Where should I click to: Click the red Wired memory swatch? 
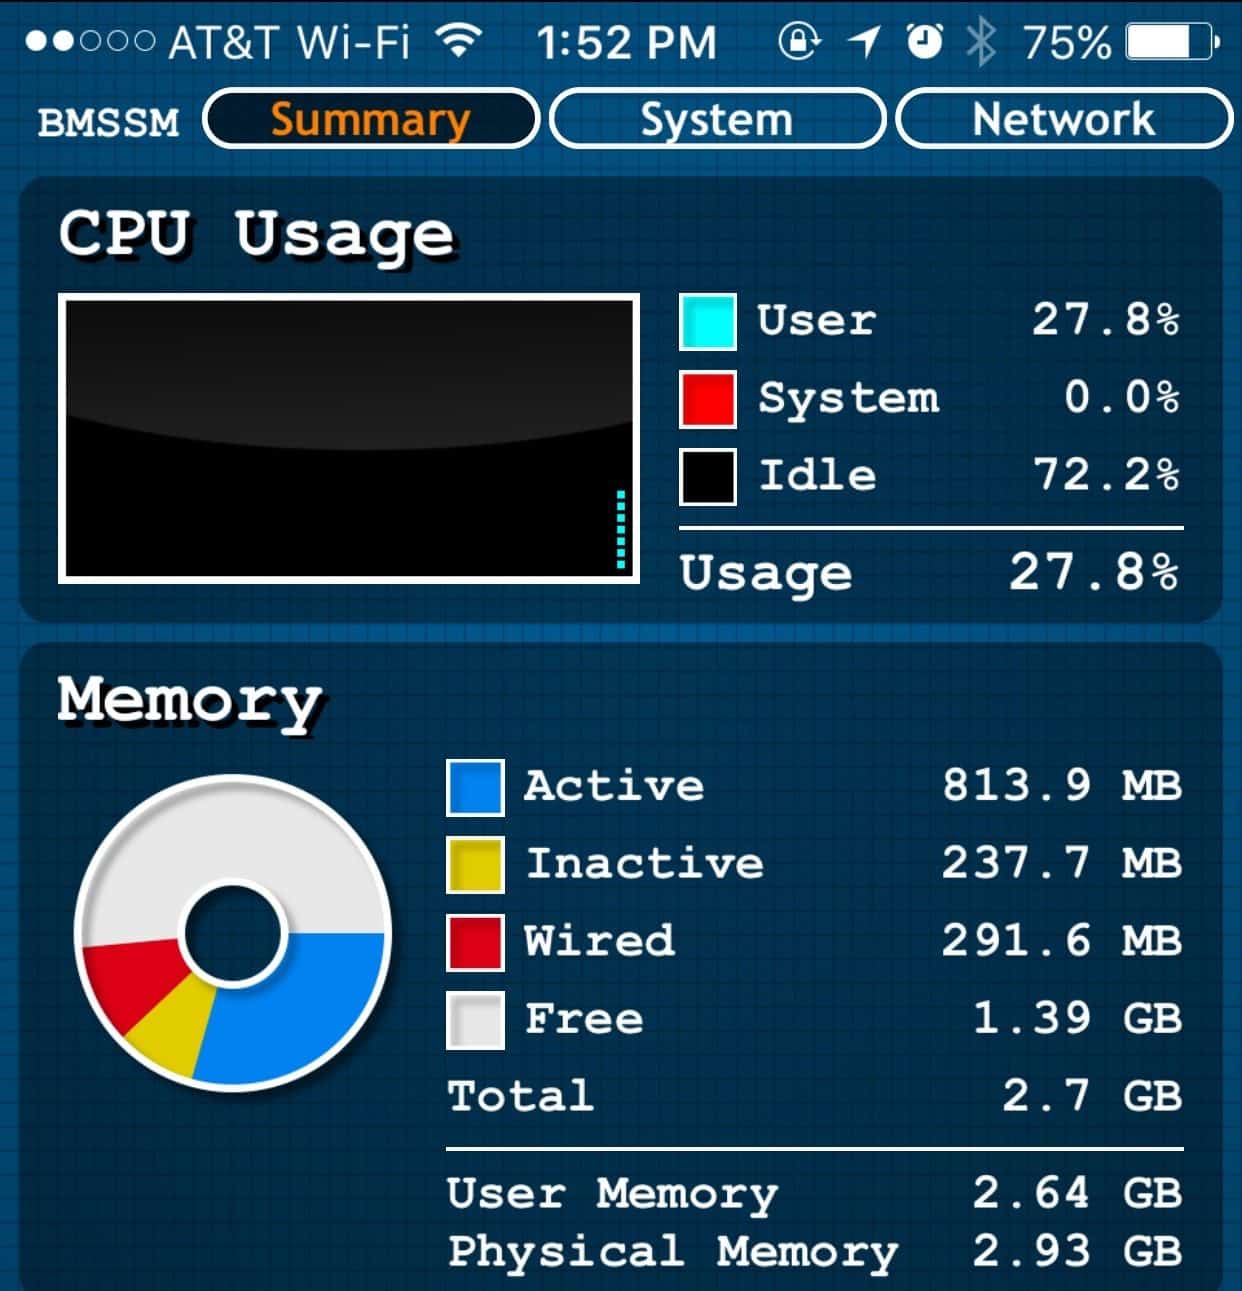pyautogui.click(x=475, y=942)
